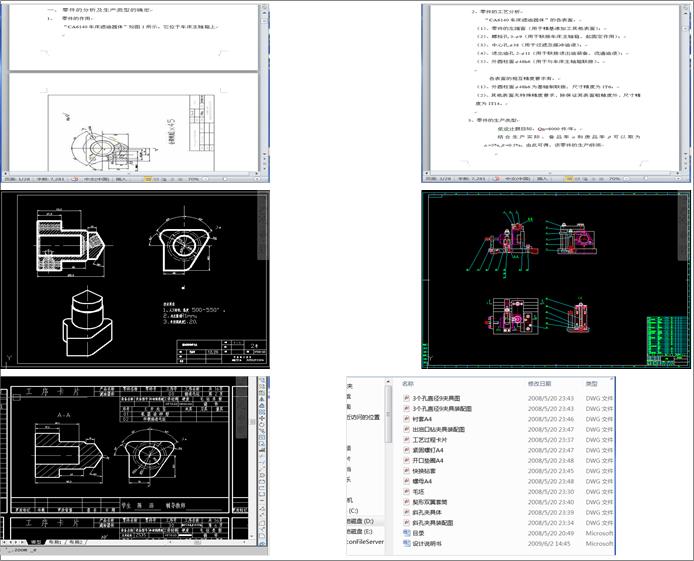694x561 pixels.
Task: Open the FileServer network location in the sidebar
Action: point(366,542)
